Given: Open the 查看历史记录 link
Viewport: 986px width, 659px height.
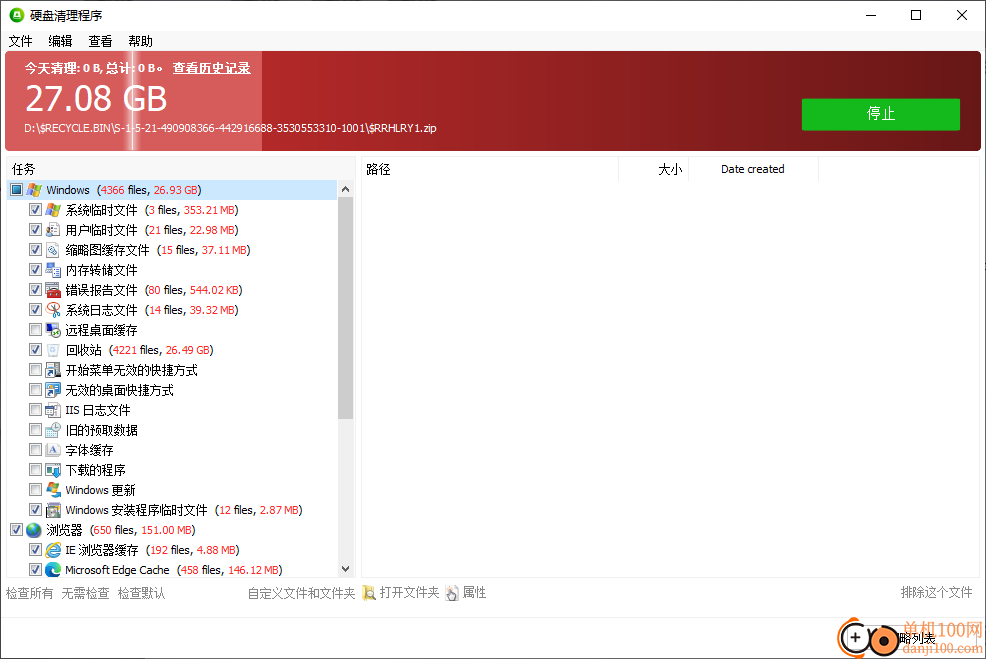Looking at the screenshot, I should 211,68.
